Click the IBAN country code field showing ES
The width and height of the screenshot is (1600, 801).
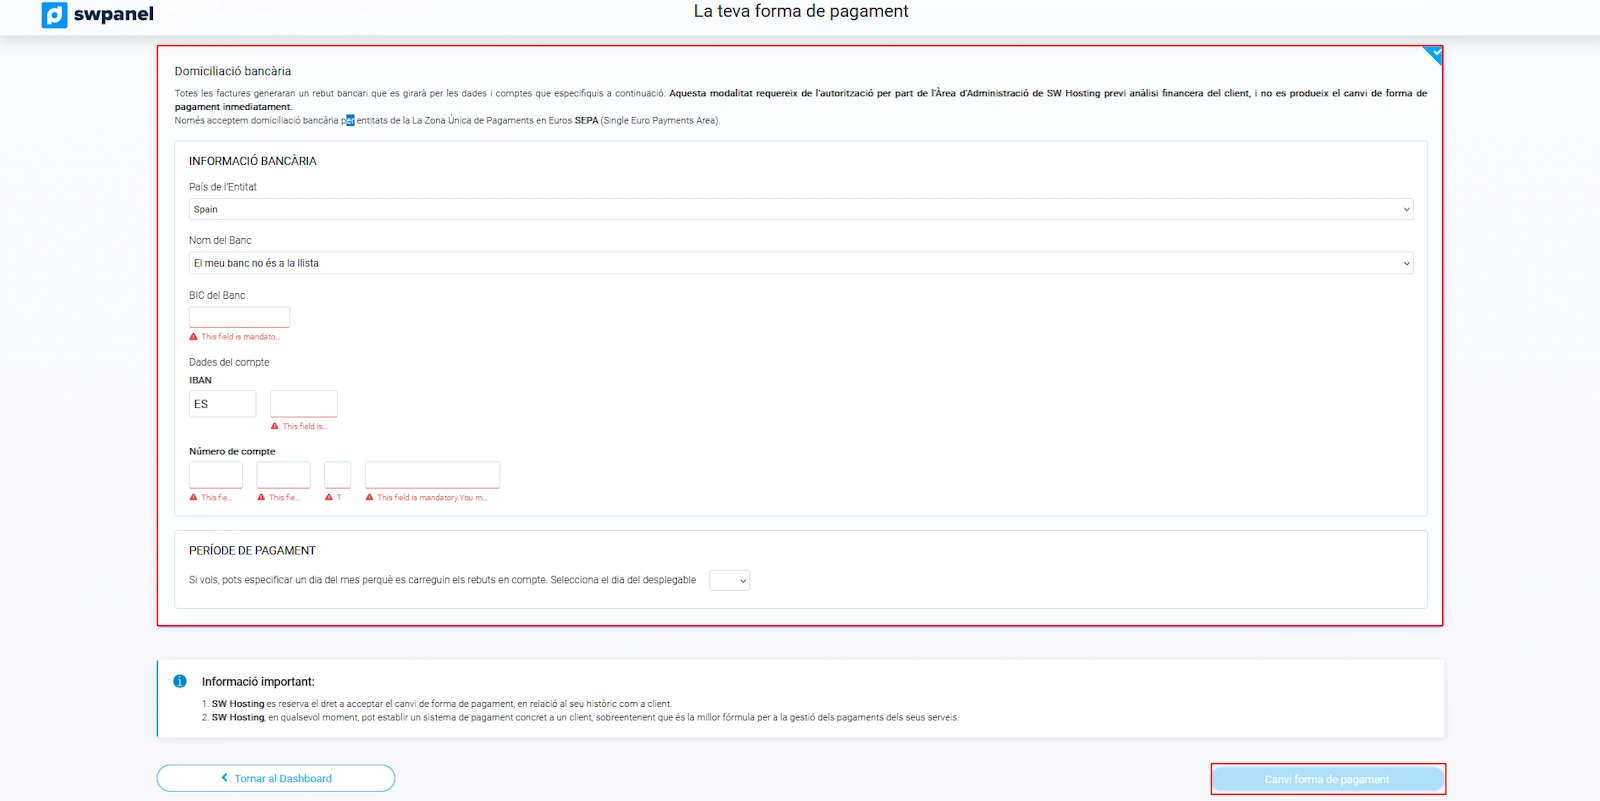click(222, 404)
